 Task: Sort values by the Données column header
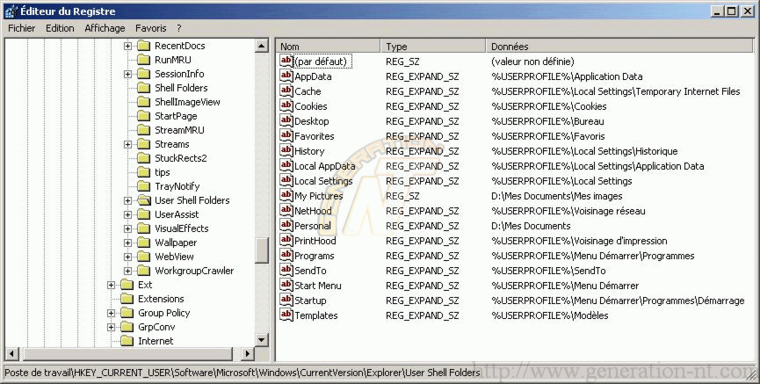point(620,47)
